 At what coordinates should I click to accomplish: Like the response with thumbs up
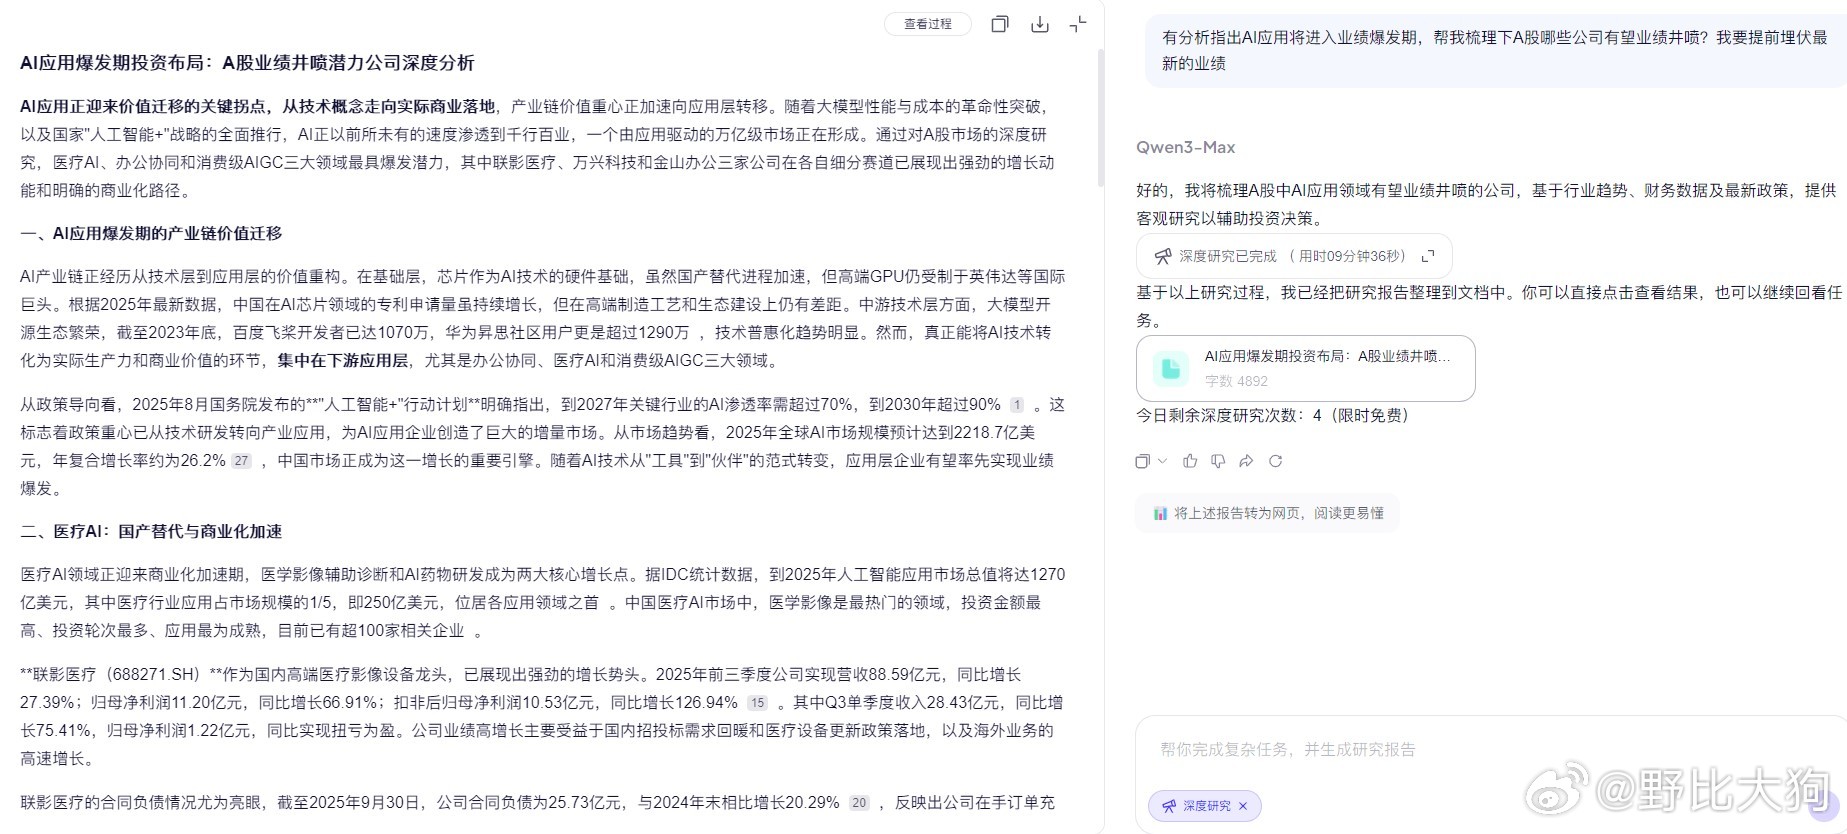click(1190, 461)
